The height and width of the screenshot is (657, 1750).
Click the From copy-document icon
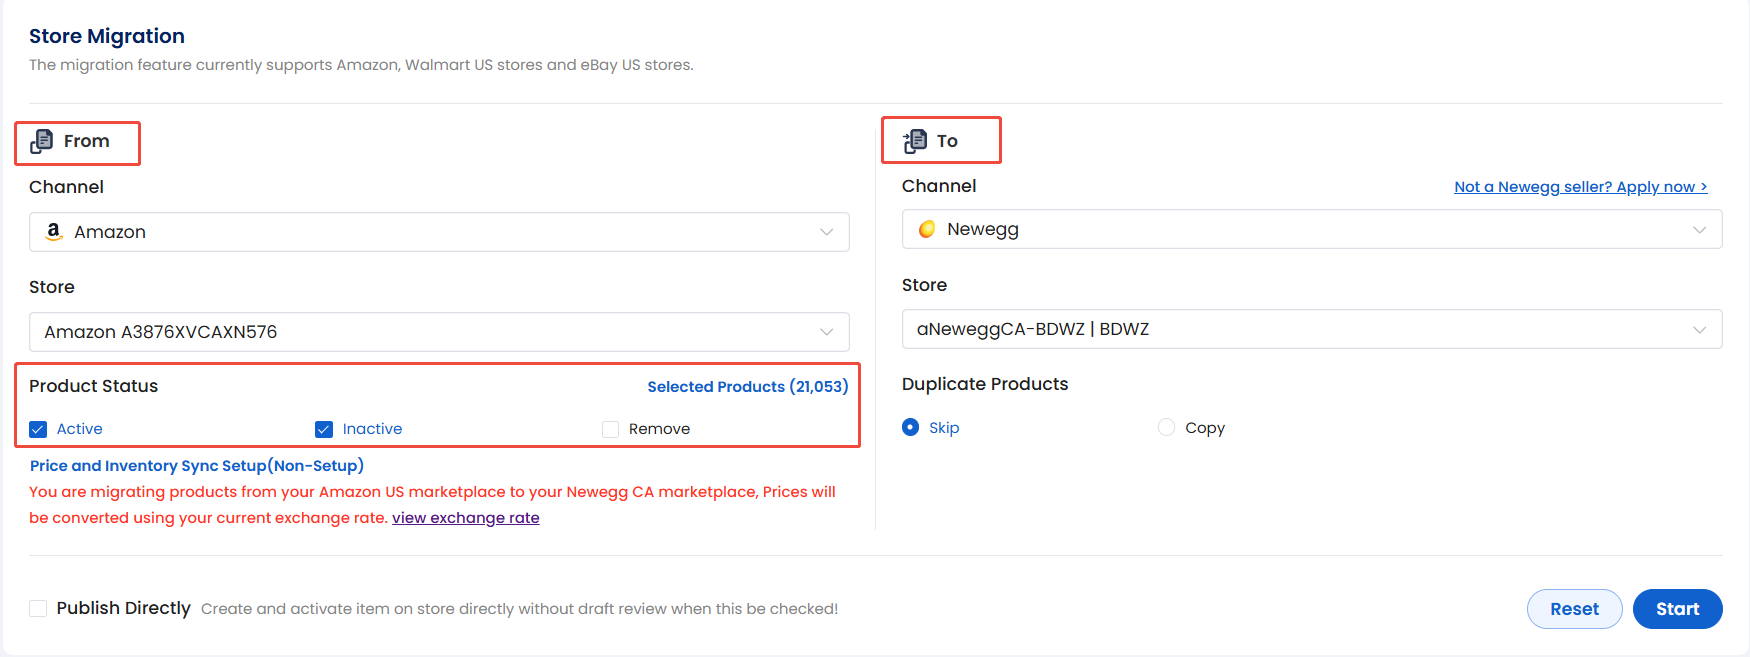click(x=42, y=142)
